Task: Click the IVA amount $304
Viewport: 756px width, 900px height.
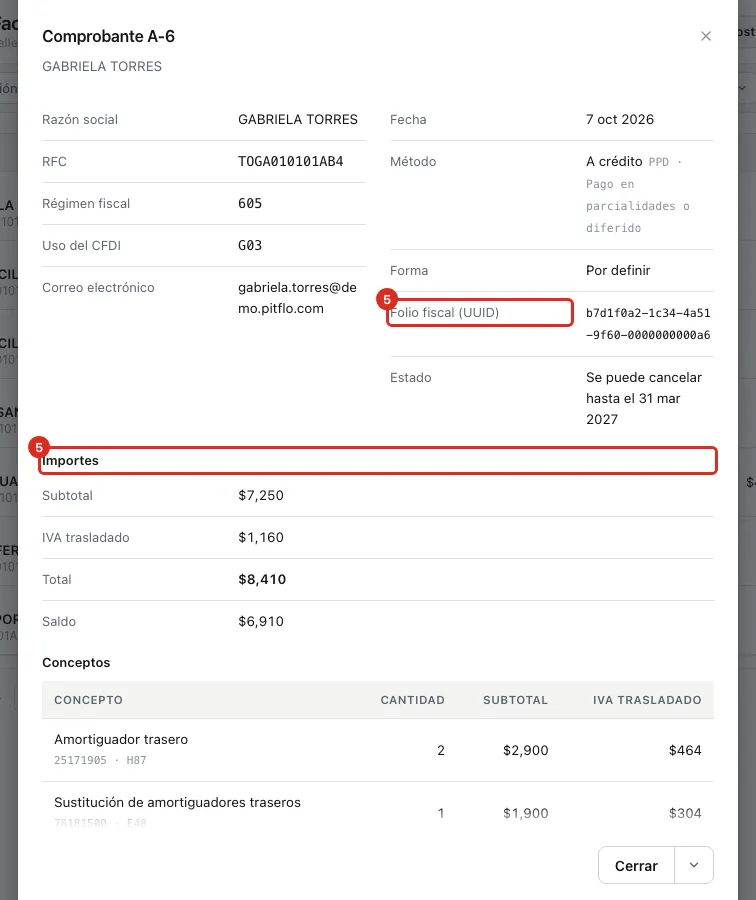Action: (685, 813)
